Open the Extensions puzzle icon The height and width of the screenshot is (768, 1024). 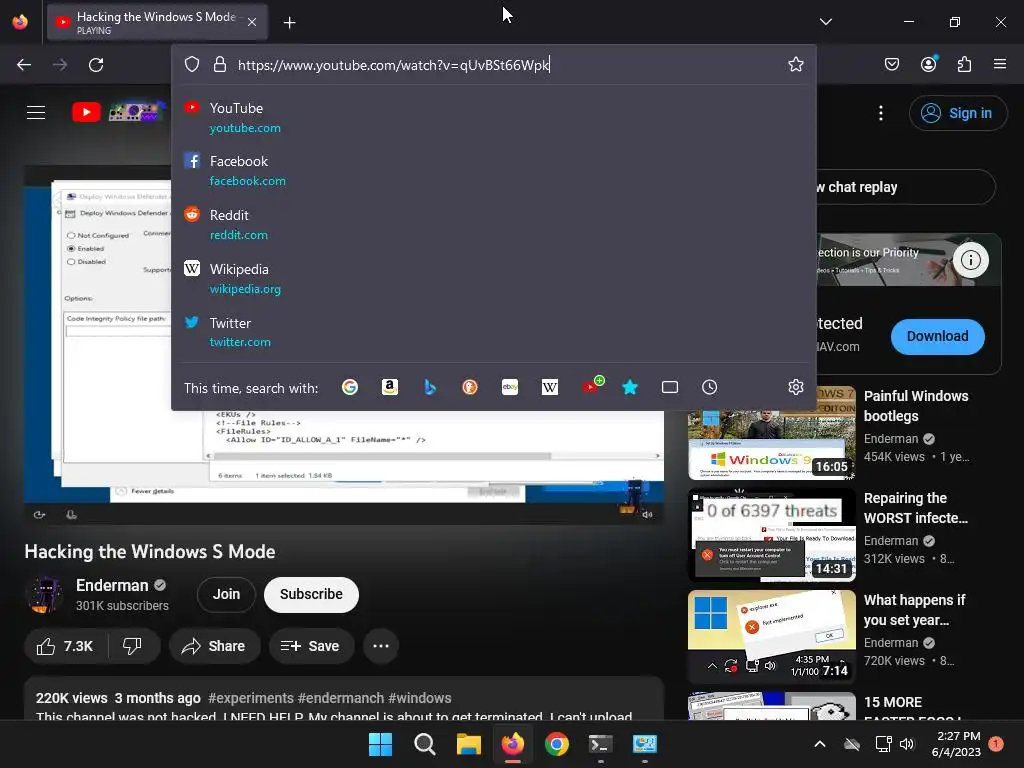pos(964,64)
